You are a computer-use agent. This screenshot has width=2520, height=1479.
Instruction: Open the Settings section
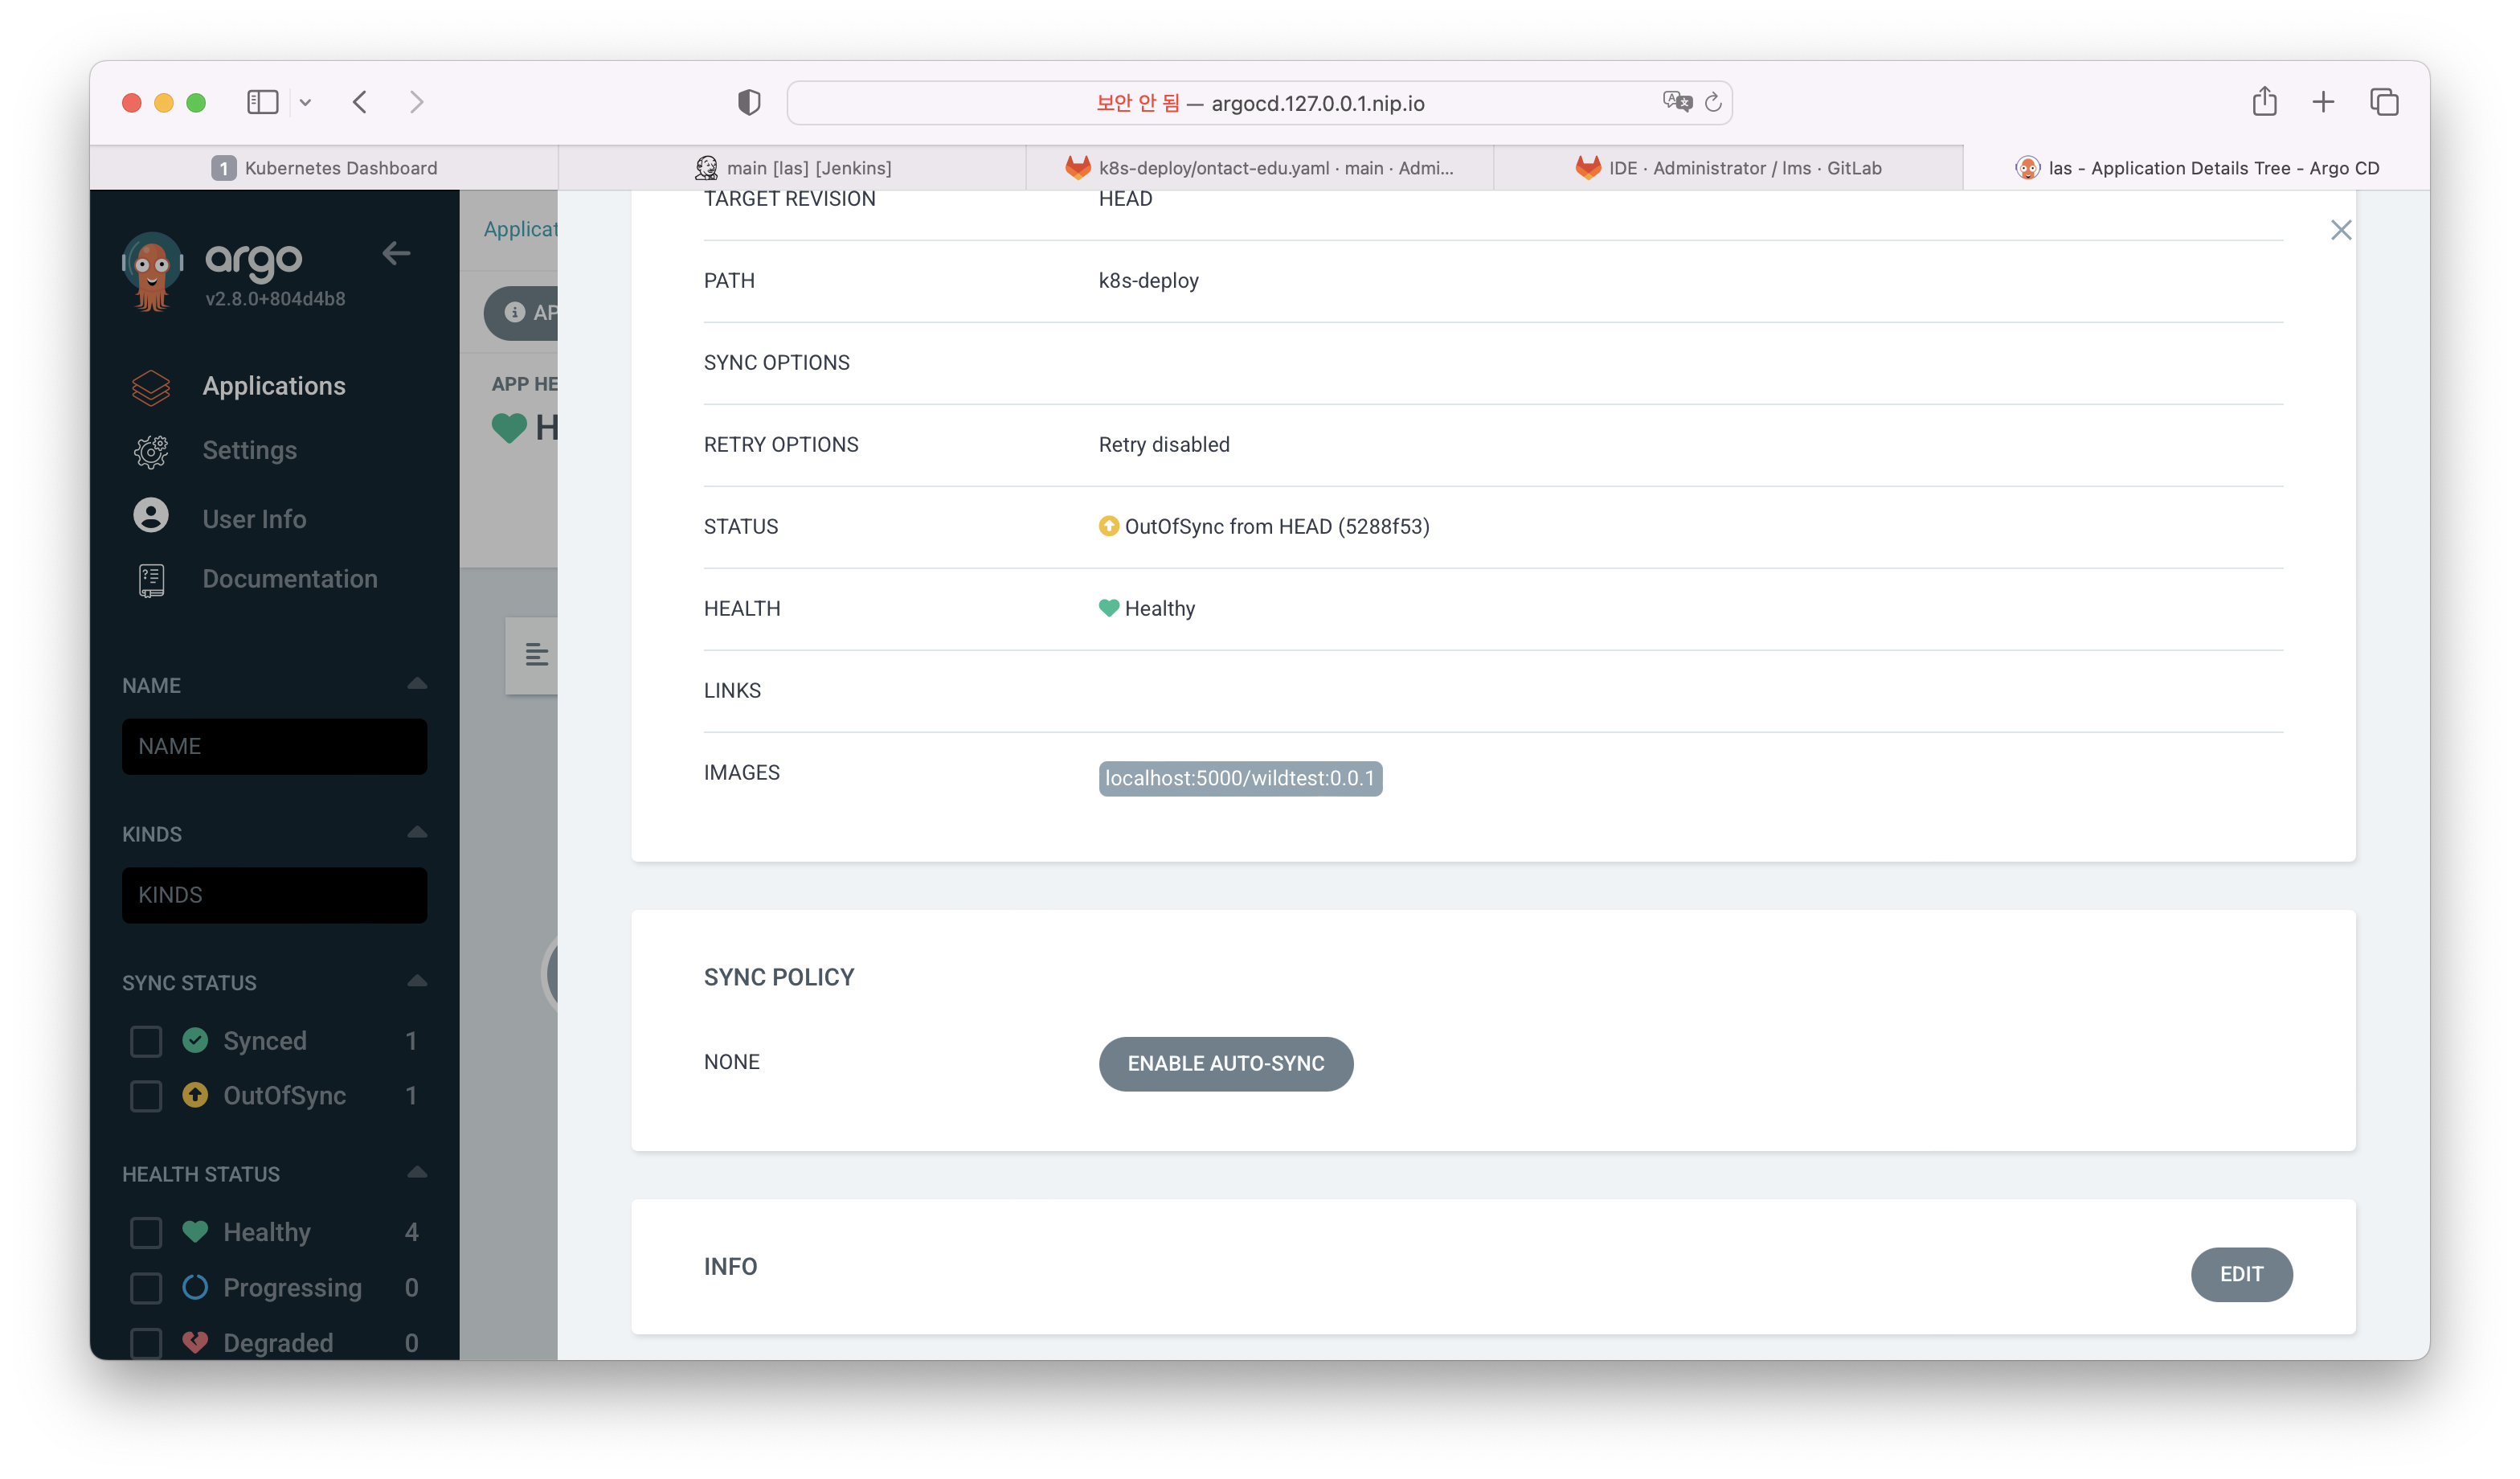[x=248, y=451]
